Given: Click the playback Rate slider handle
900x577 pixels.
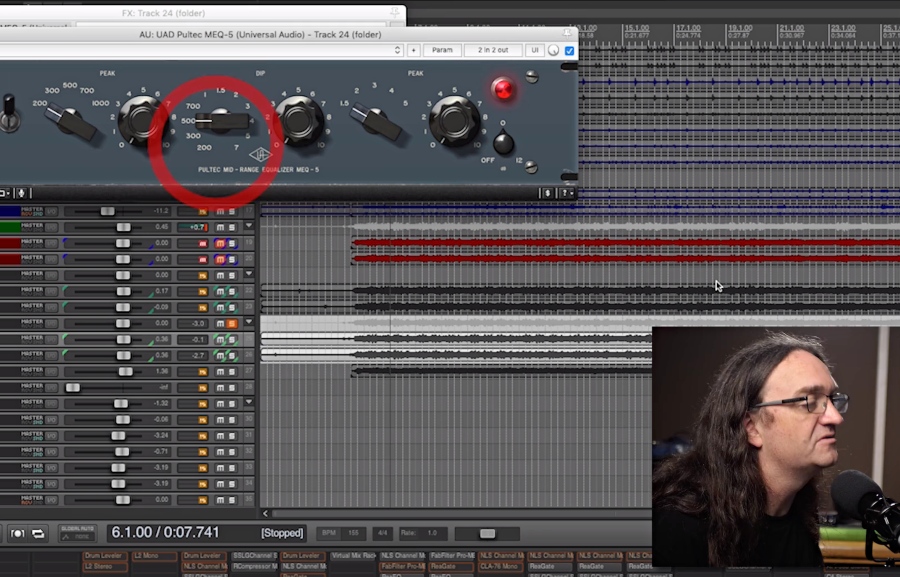Looking at the screenshot, I should coord(487,533).
